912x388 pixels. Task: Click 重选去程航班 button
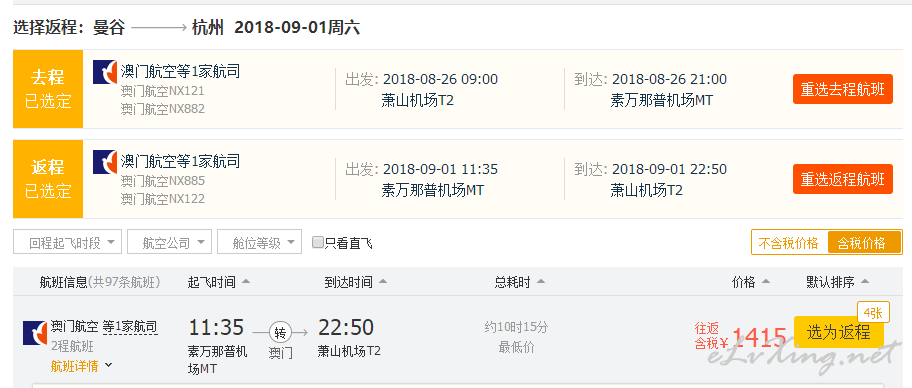[x=843, y=89]
